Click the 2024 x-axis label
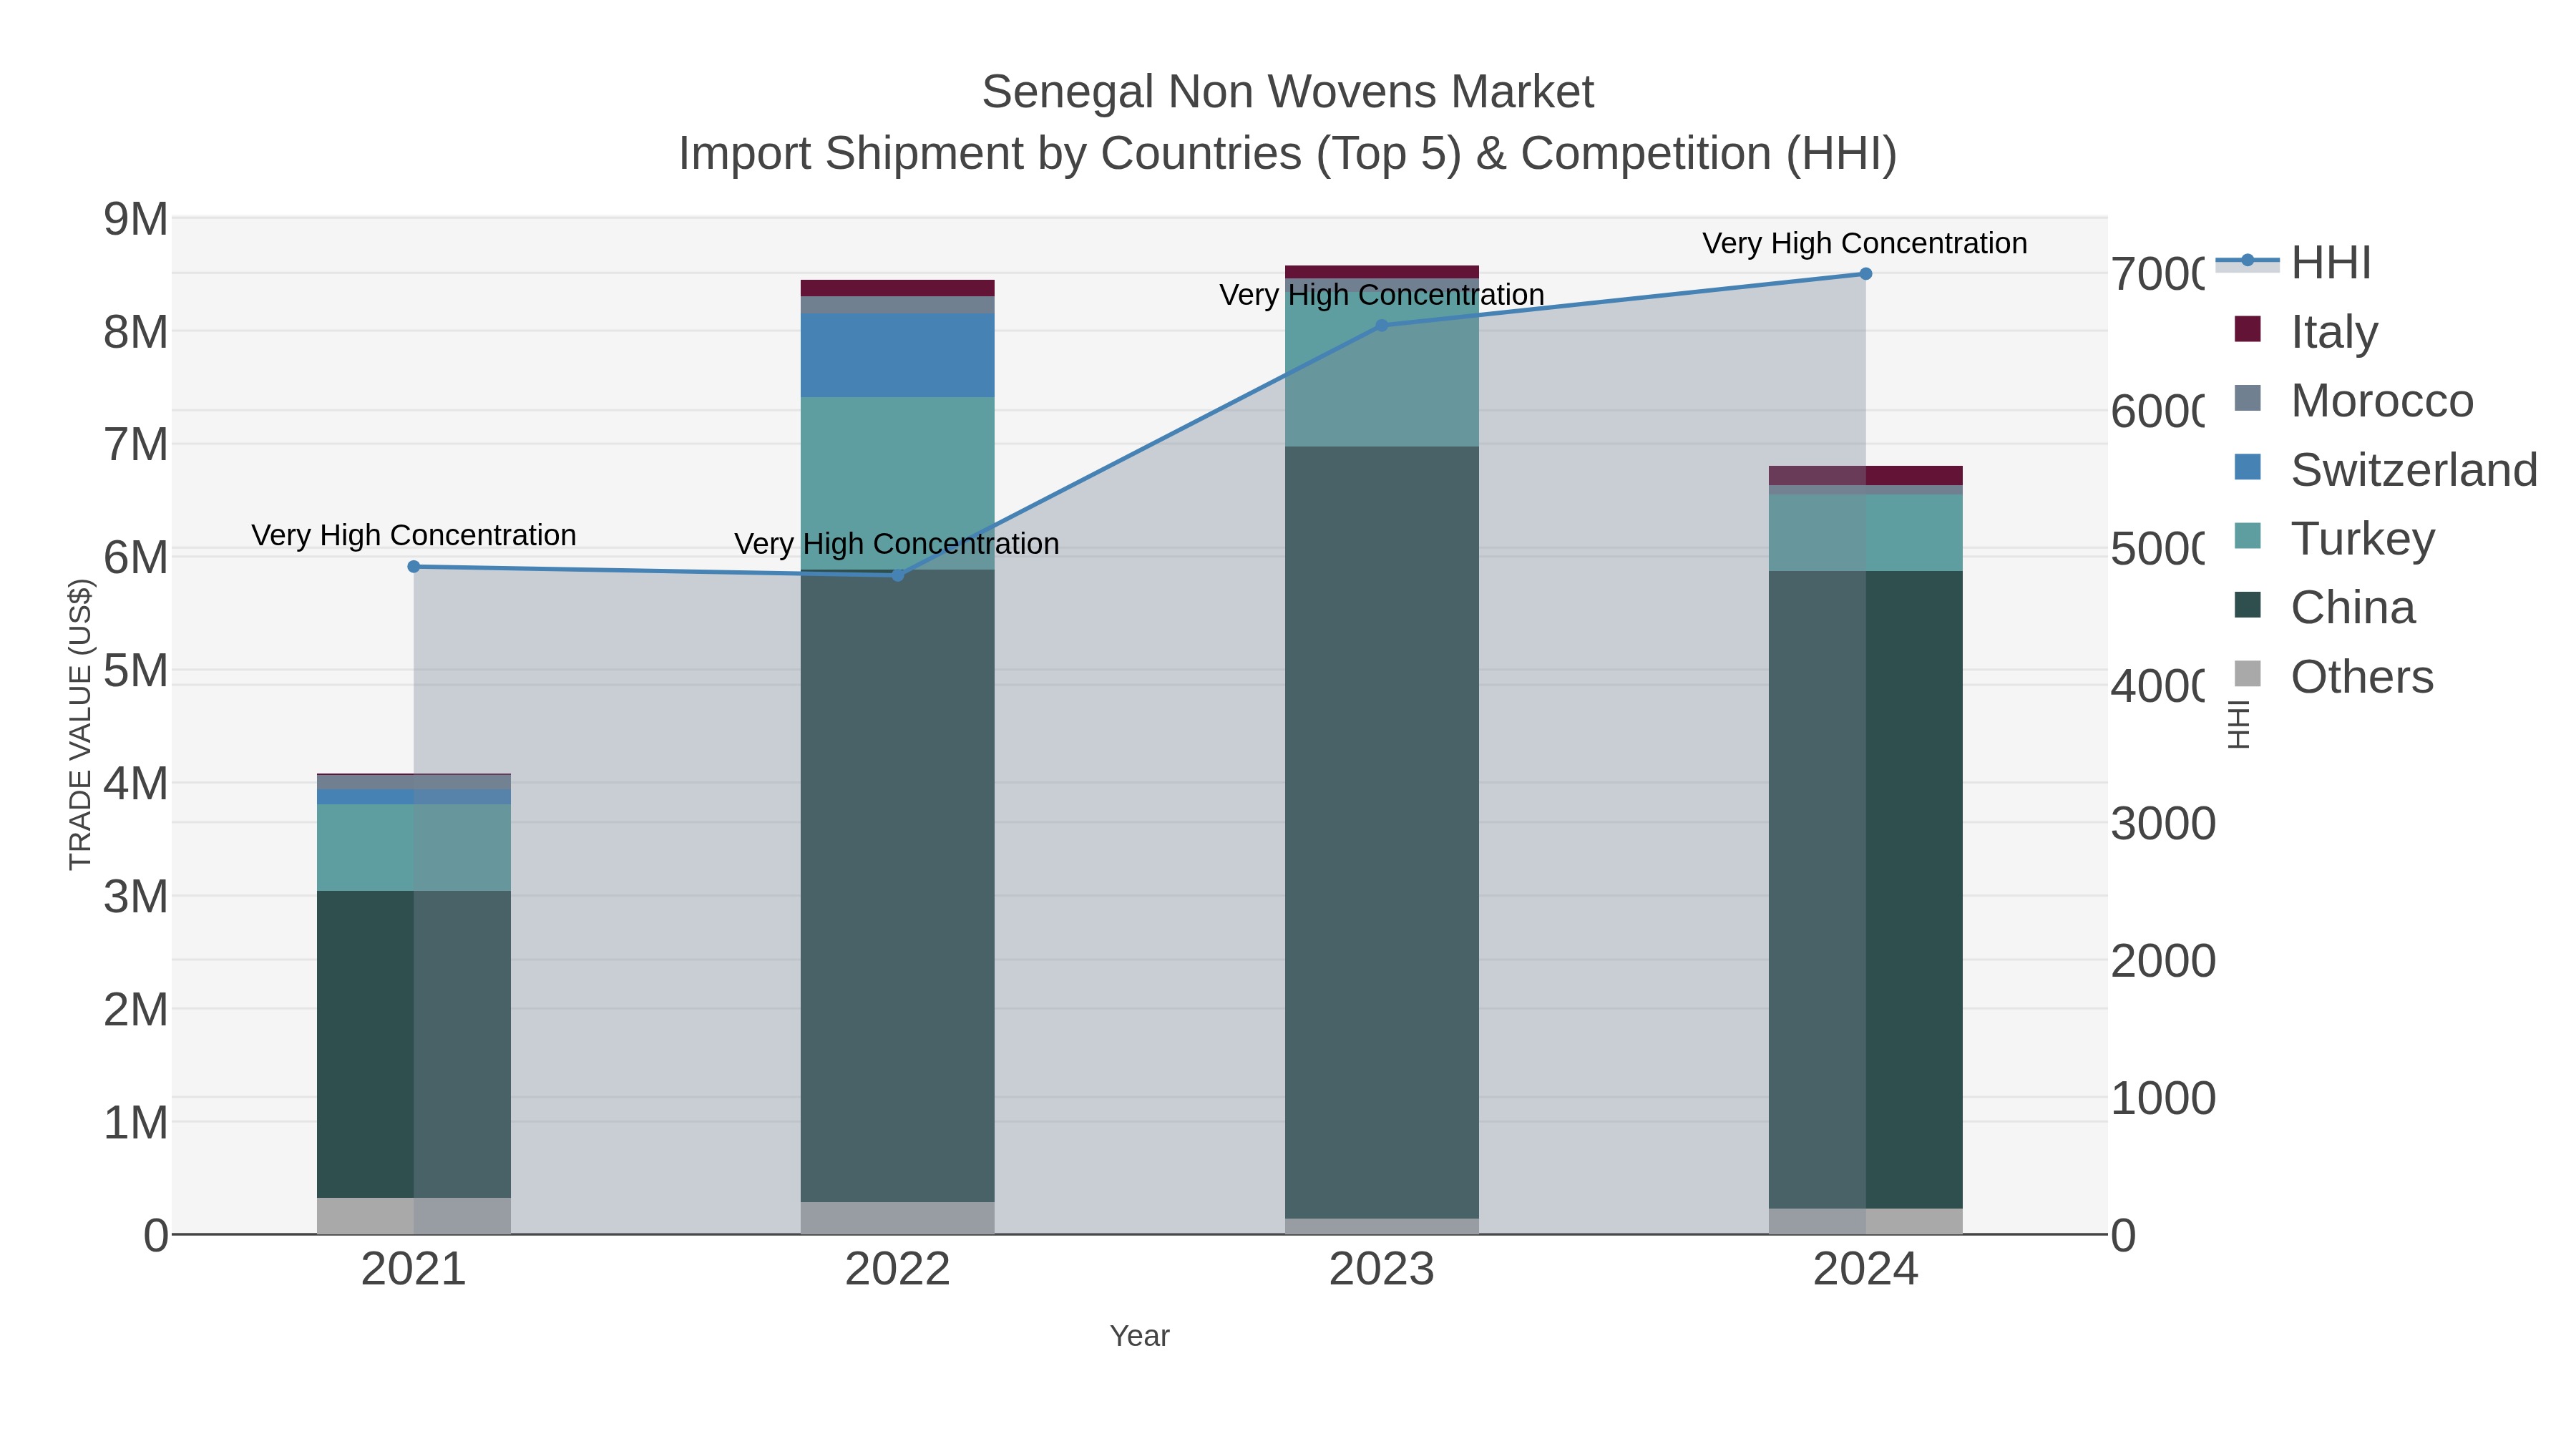Image resolution: width=2576 pixels, height=1449 pixels. coord(1866,1270)
